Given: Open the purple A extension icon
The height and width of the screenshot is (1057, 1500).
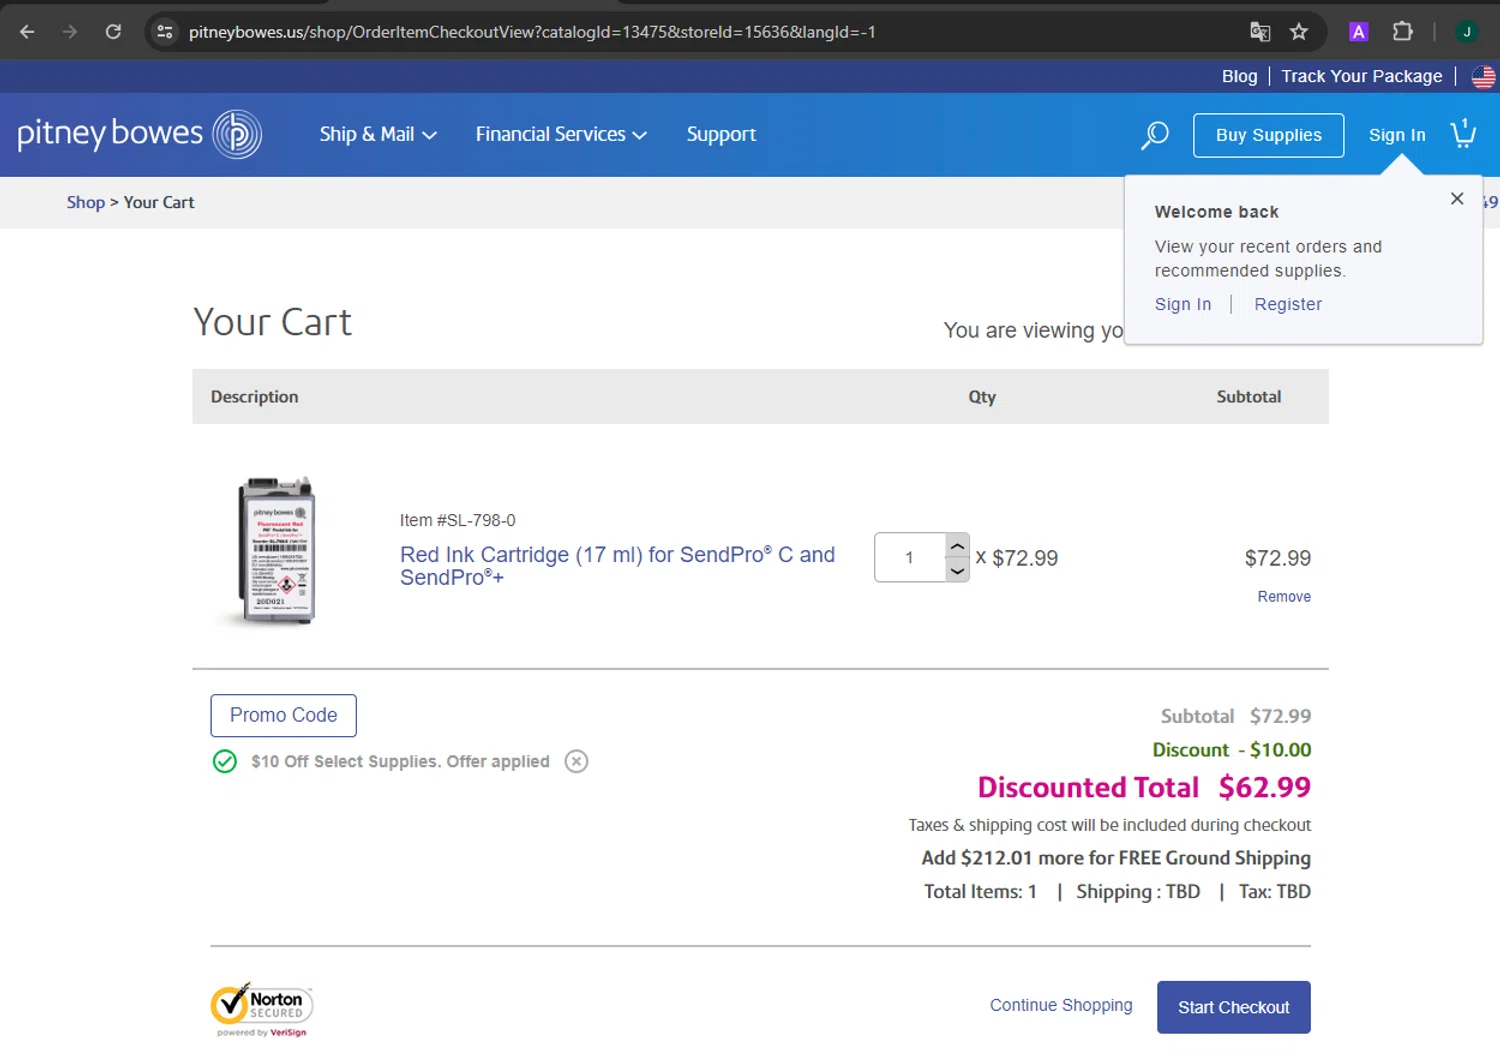Looking at the screenshot, I should pyautogui.click(x=1358, y=32).
